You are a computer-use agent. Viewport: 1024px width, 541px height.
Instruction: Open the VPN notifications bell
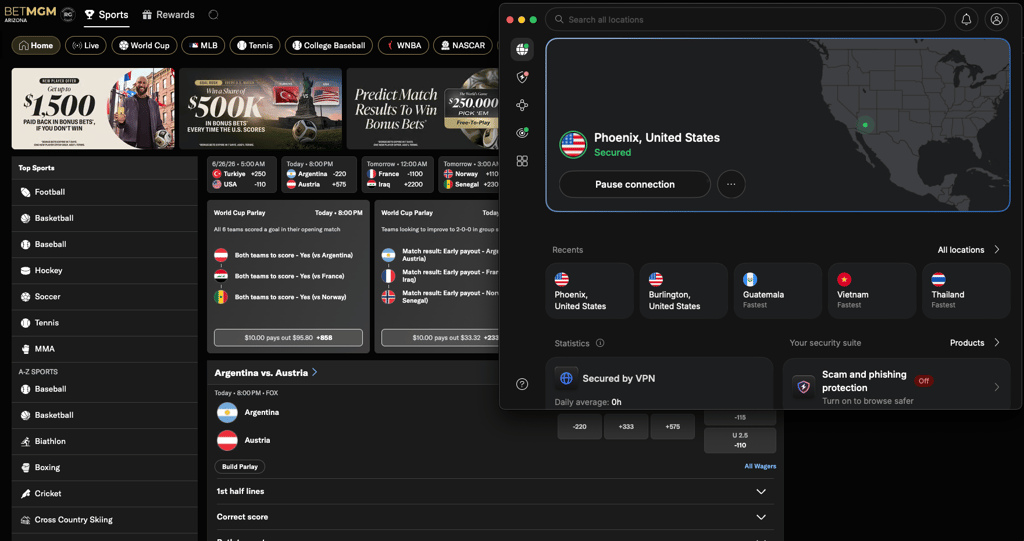[966, 20]
